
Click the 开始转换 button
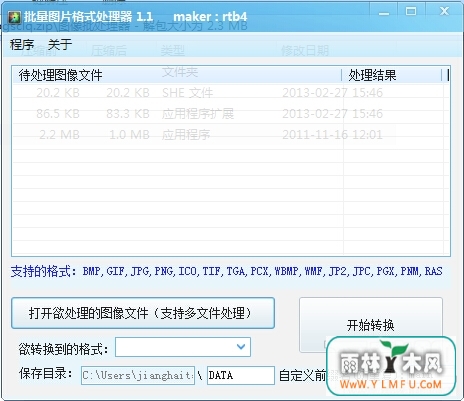point(371,325)
